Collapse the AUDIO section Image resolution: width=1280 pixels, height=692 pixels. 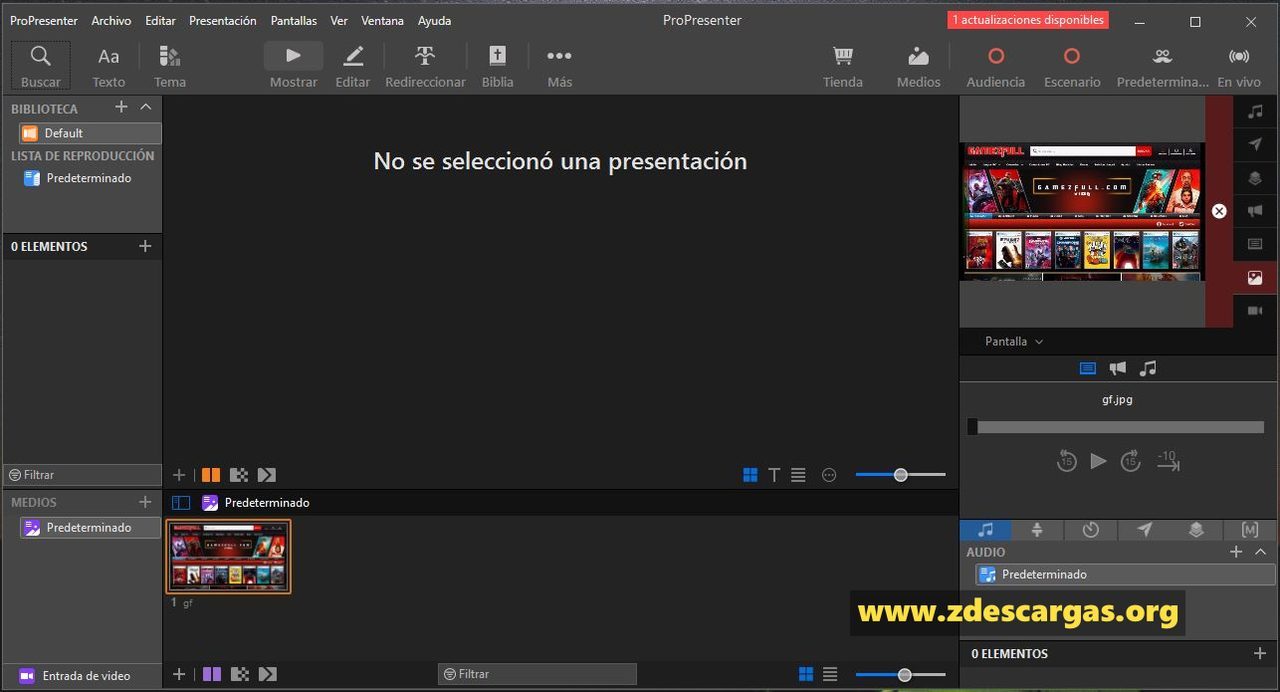(x=1260, y=552)
